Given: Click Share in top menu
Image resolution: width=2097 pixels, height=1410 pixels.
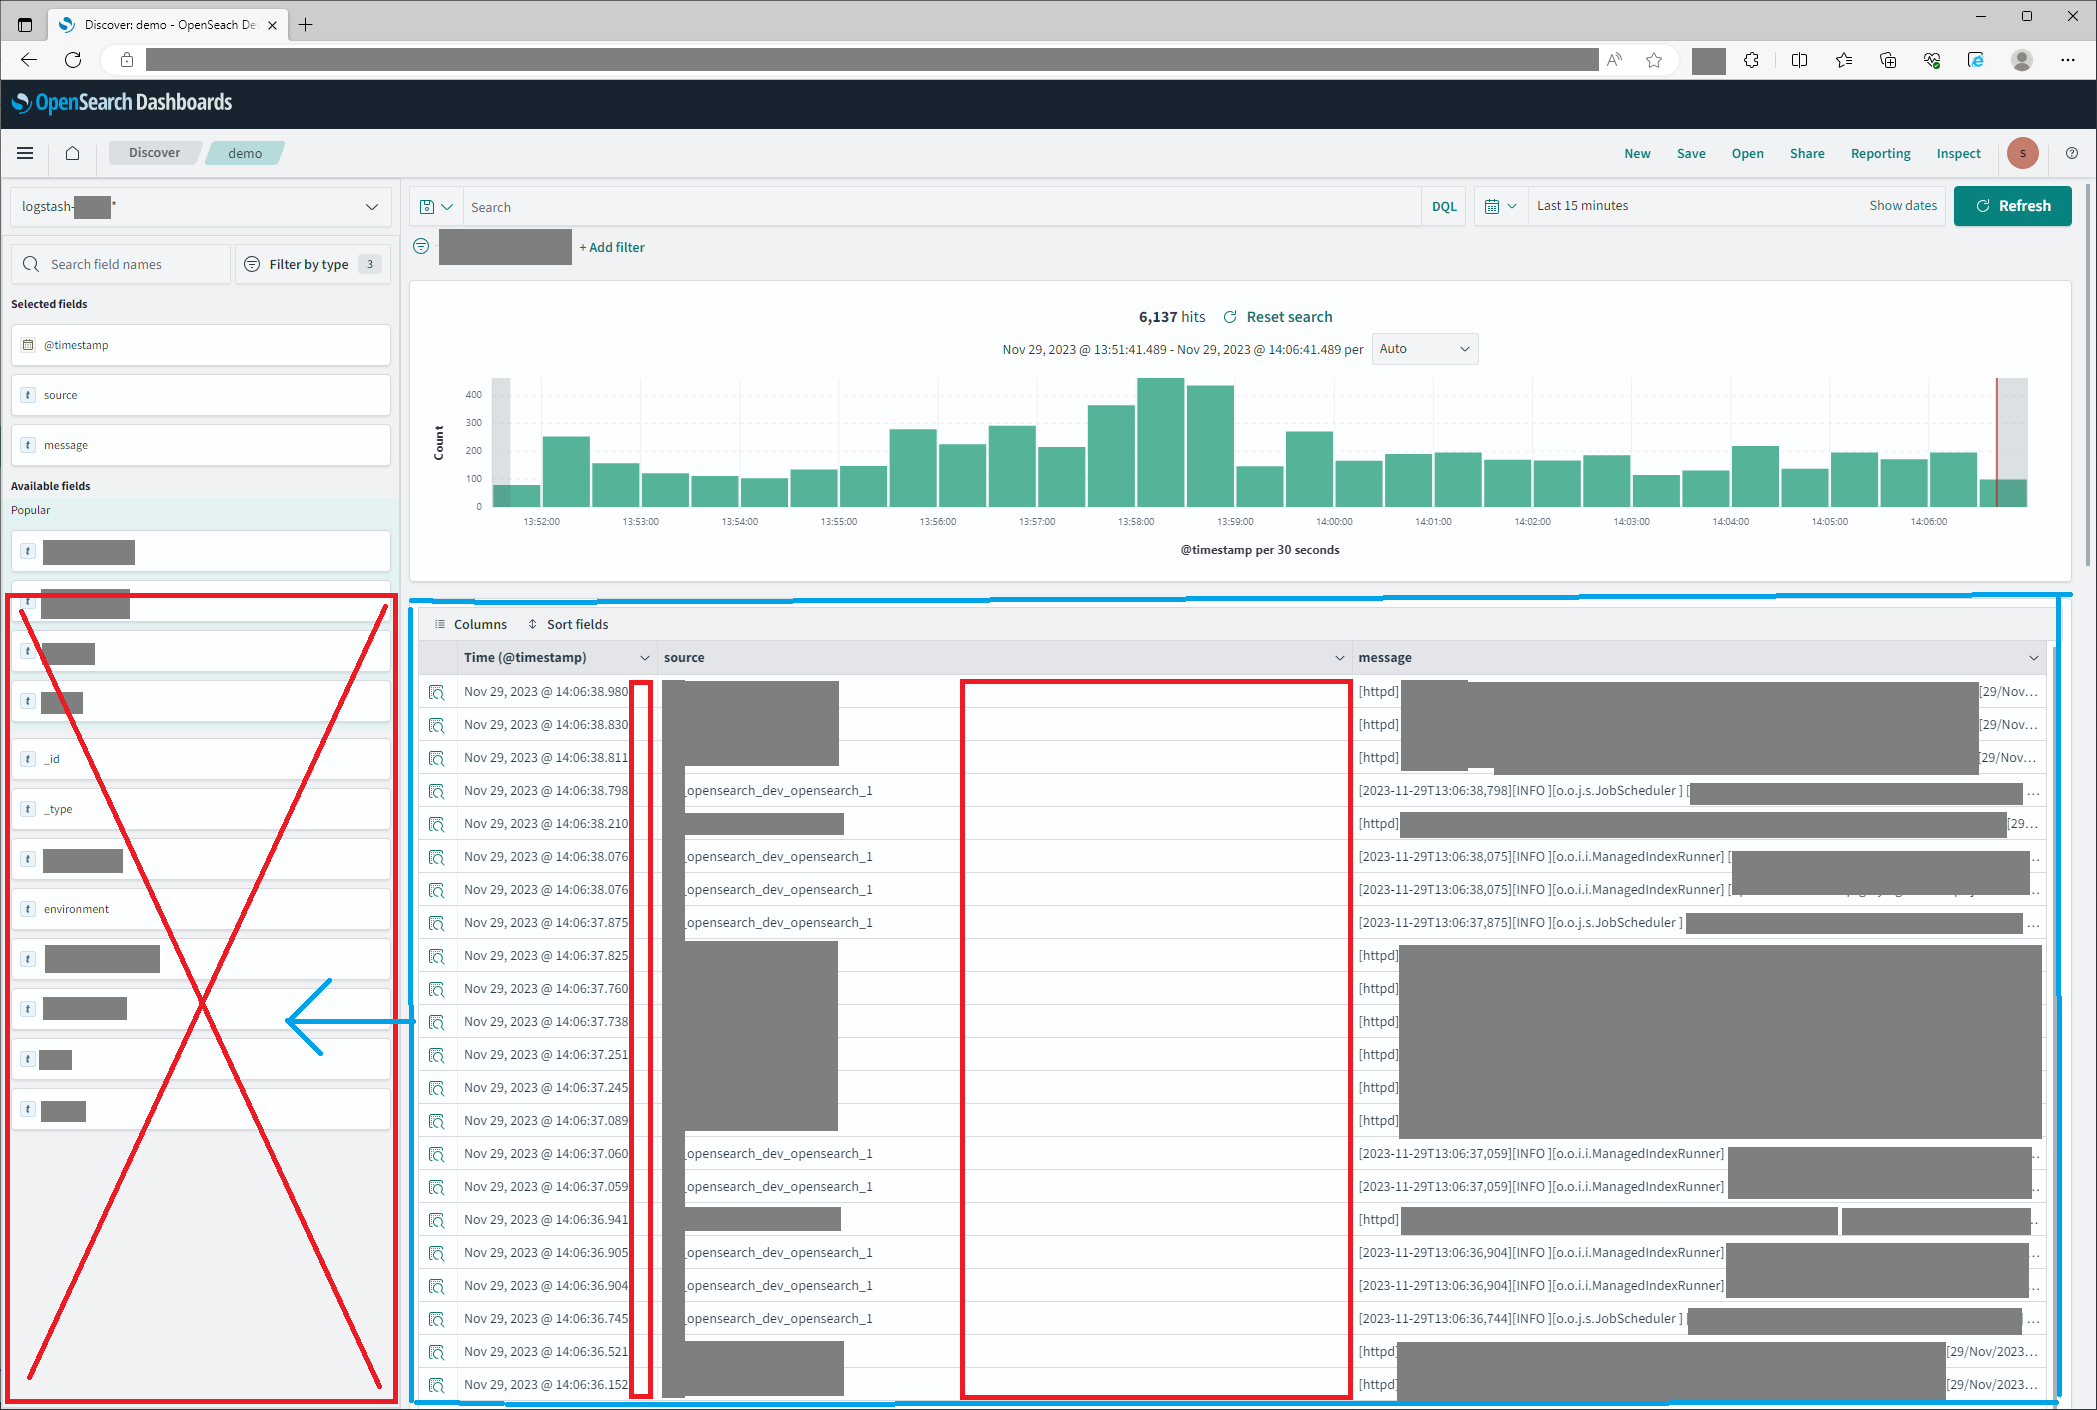Looking at the screenshot, I should click(1807, 153).
